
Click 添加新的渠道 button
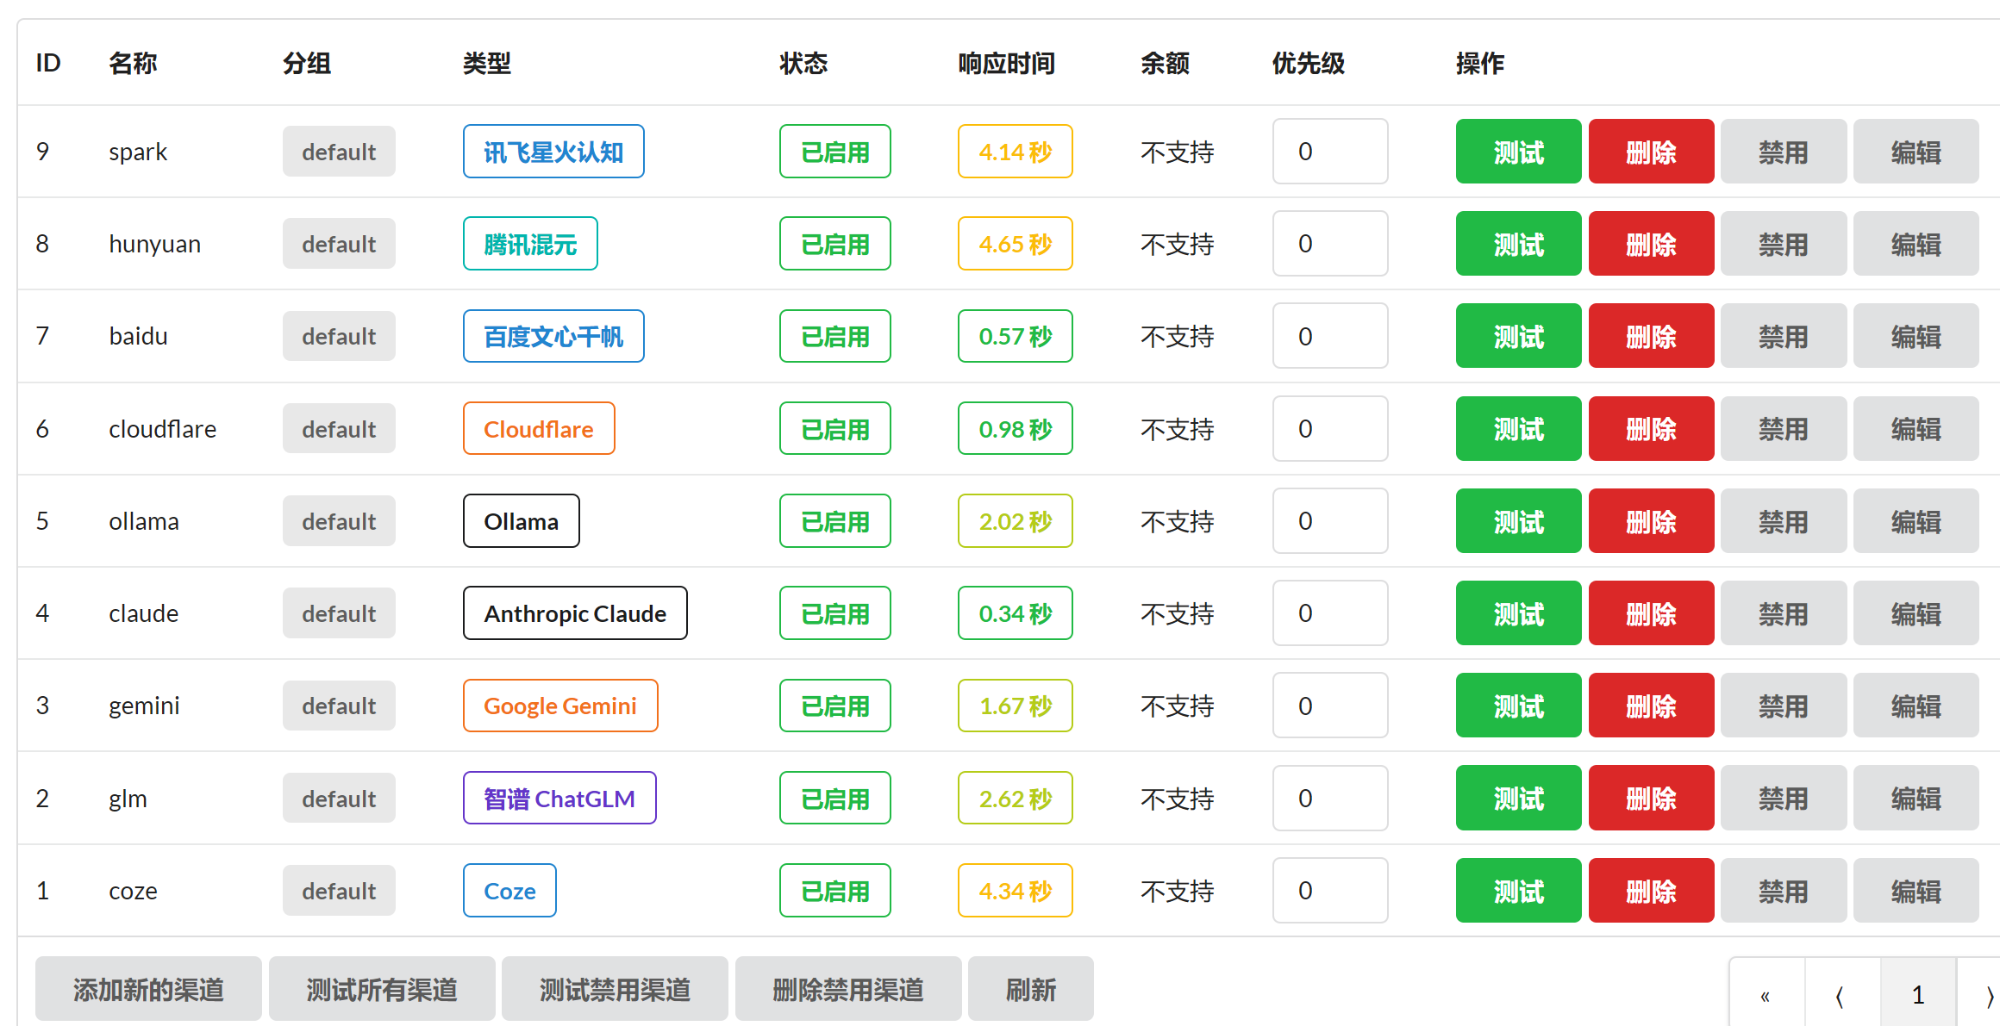148,989
